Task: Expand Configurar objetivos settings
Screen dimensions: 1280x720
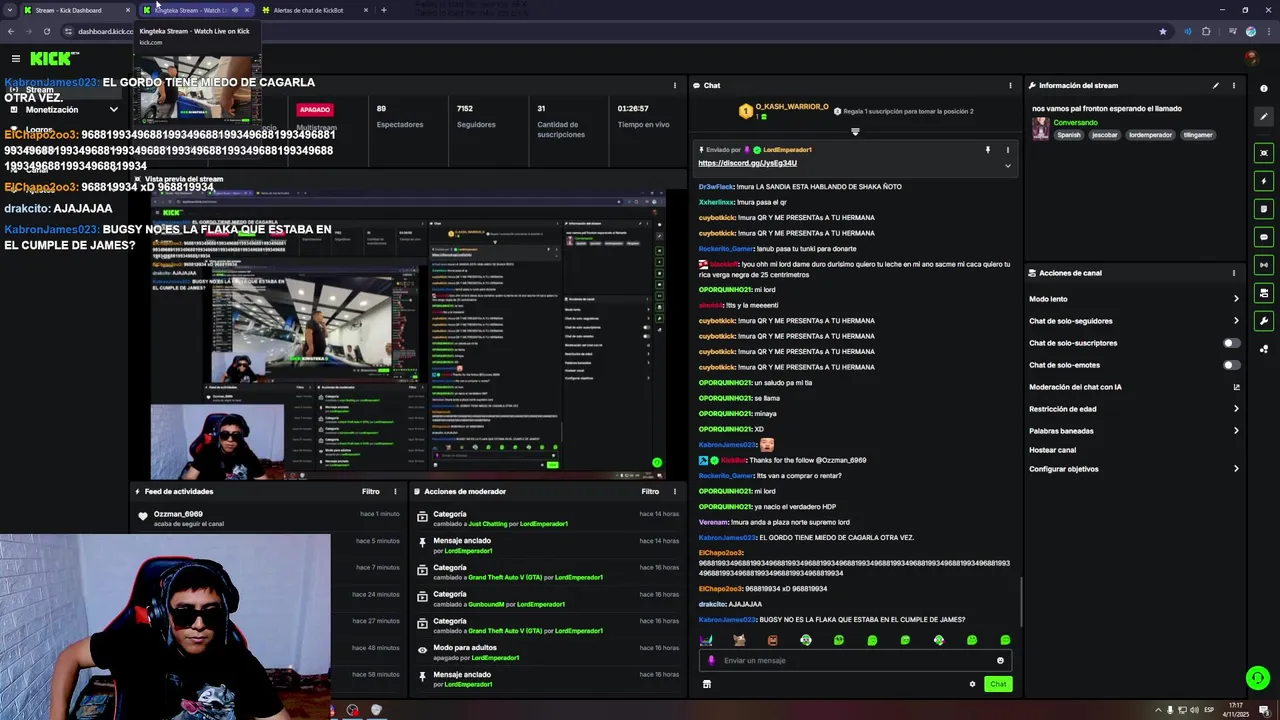Action: tap(1236, 469)
